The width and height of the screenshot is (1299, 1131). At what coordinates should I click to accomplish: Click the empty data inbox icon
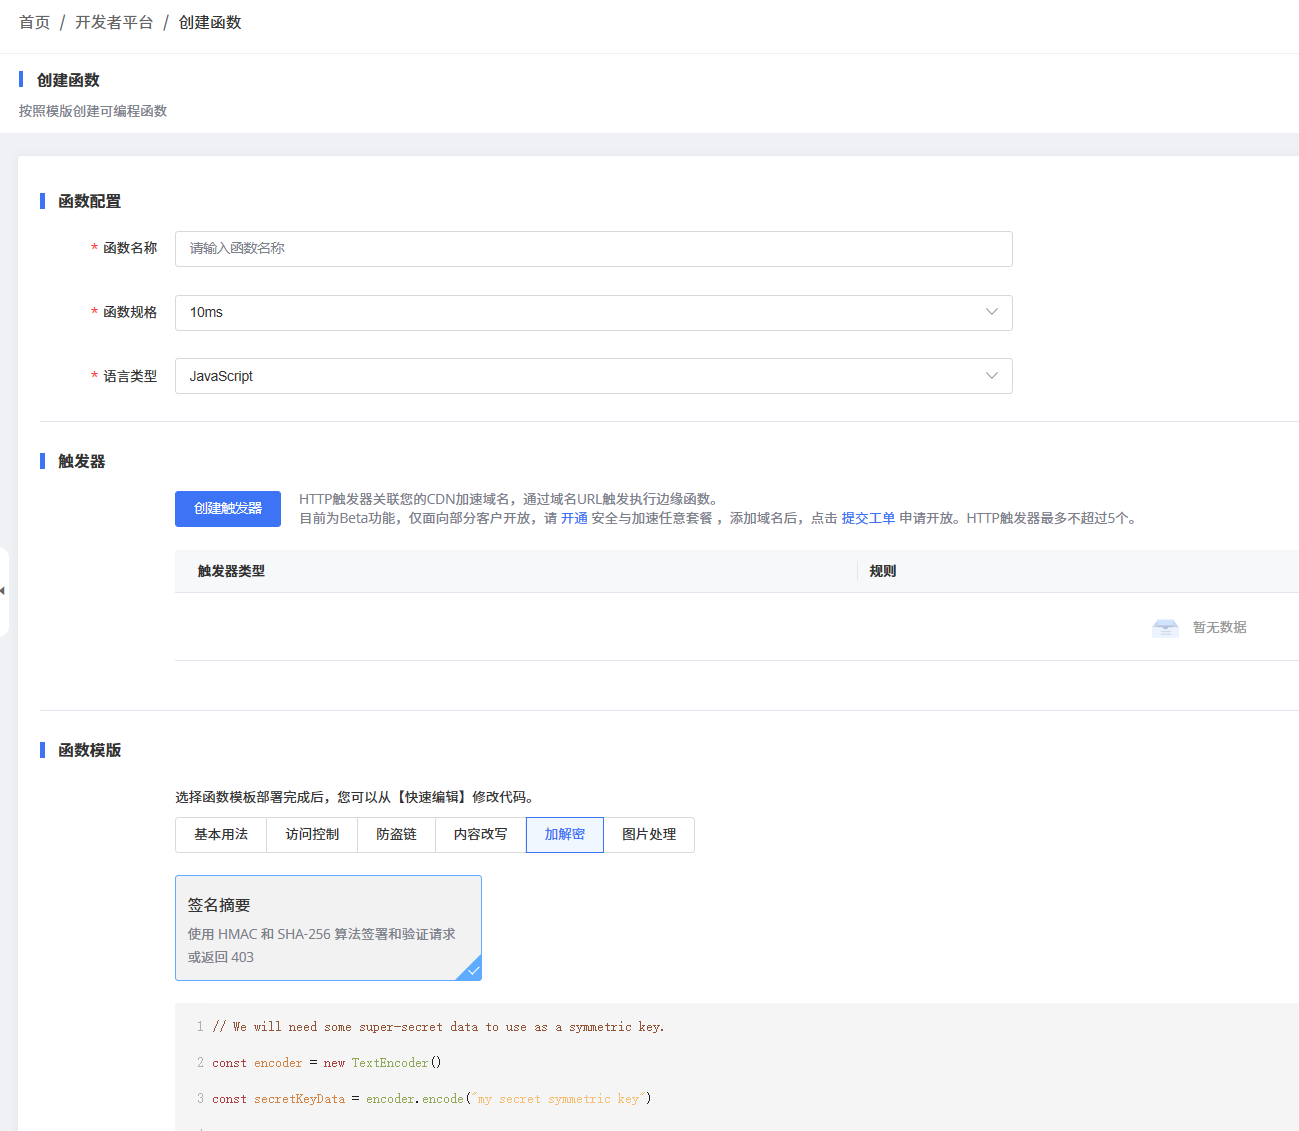[1165, 628]
